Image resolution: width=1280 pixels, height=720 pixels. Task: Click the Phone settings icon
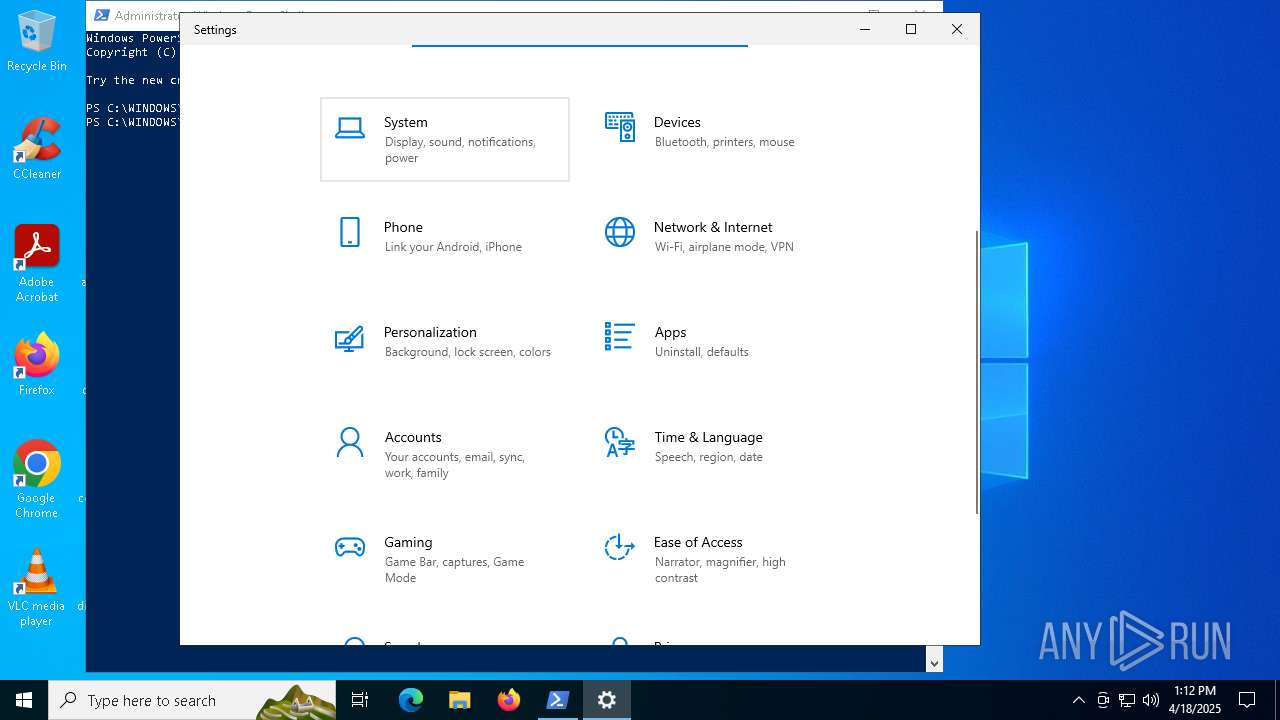[350, 232]
